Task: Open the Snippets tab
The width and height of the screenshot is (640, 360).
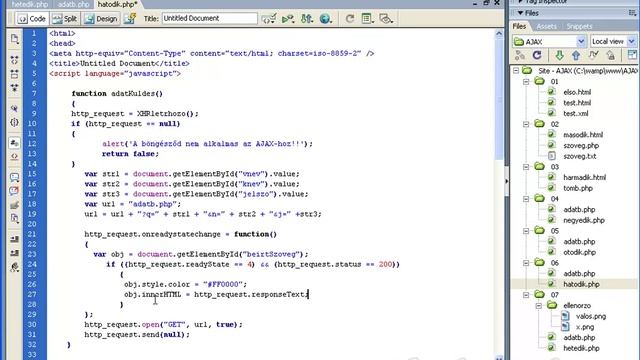Action: (579, 27)
